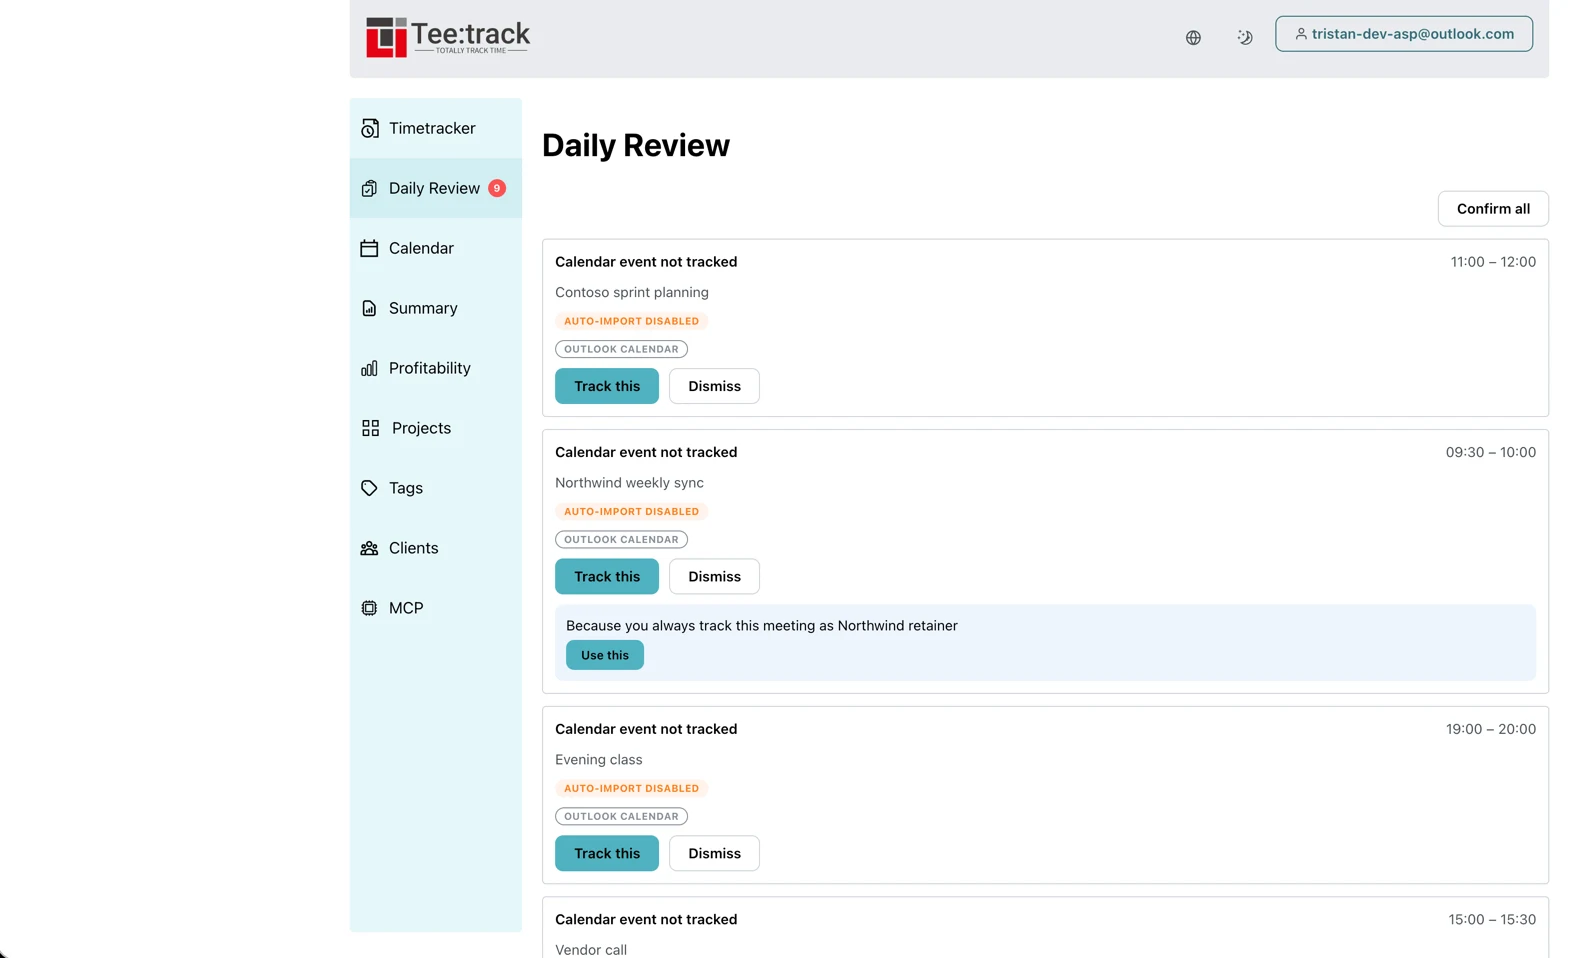Open the language globe icon
This screenshot has height=958, width=1574.
[1193, 38]
